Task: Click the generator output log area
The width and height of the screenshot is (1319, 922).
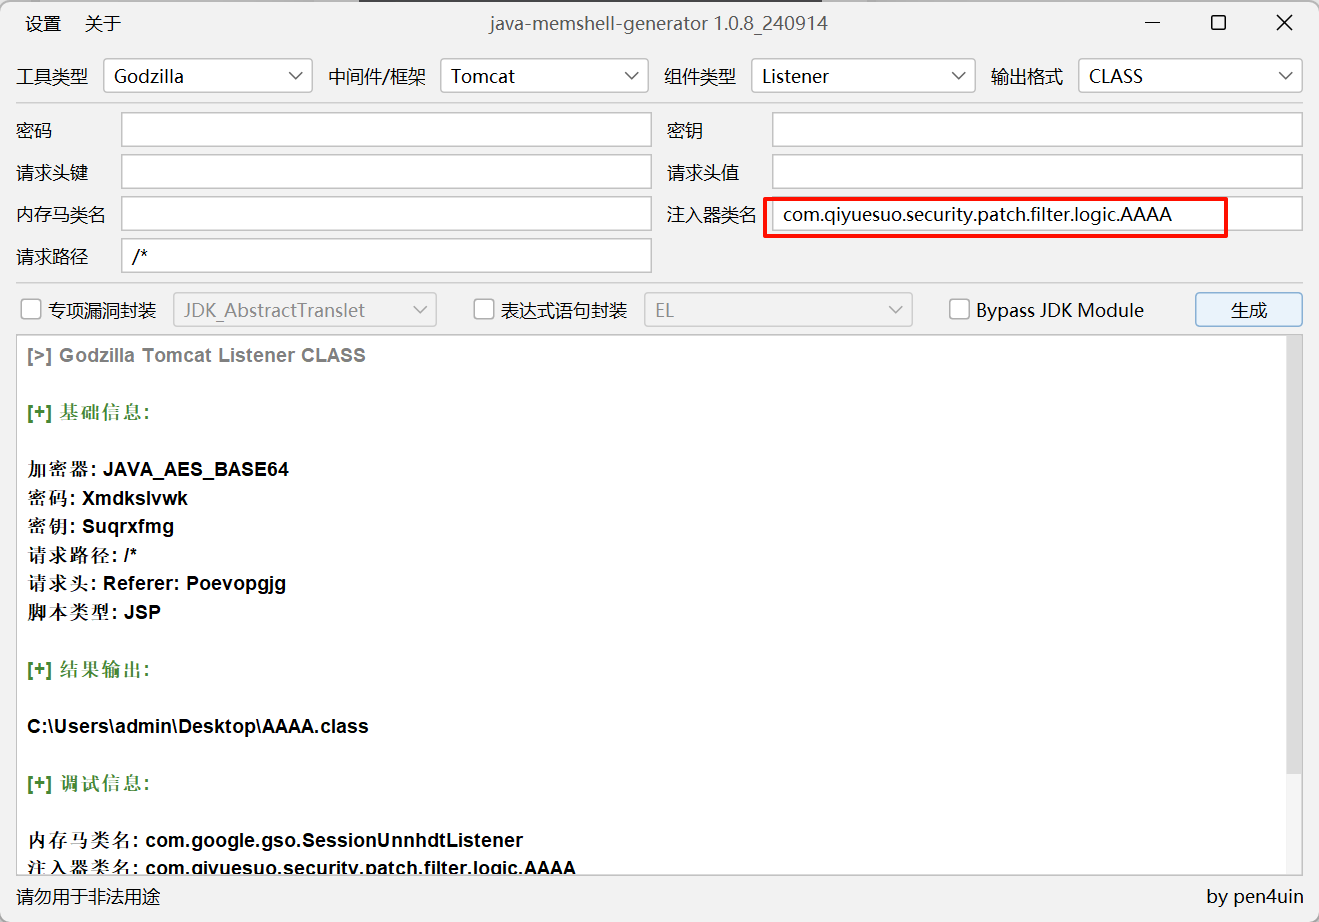Action: pyautogui.click(x=650, y=600)
